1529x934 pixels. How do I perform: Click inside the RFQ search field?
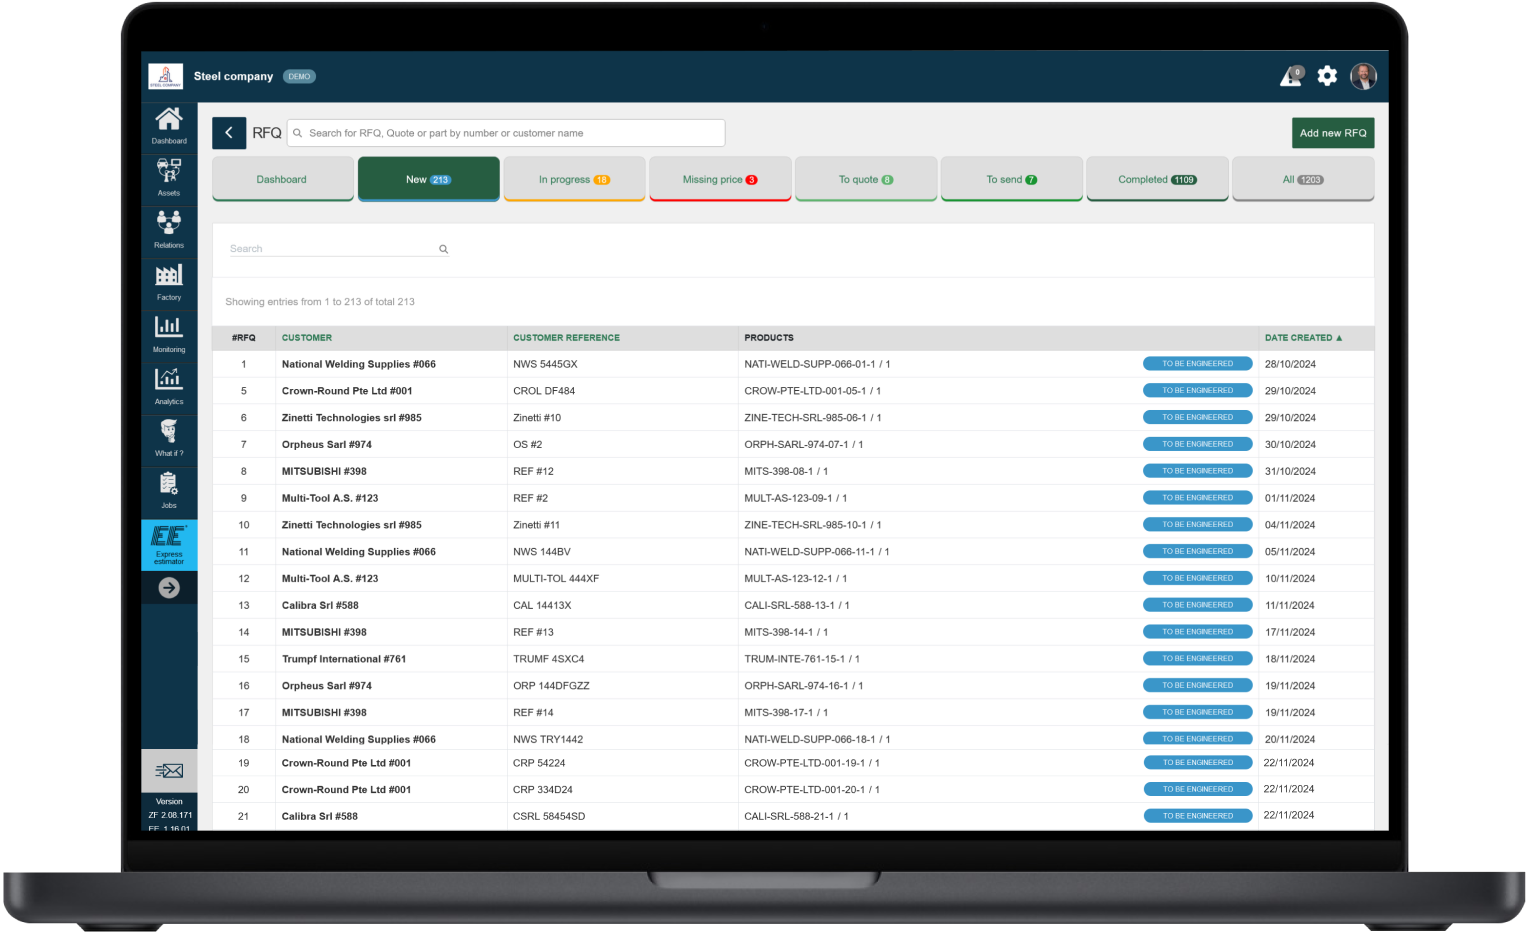[x=505, y=132]
